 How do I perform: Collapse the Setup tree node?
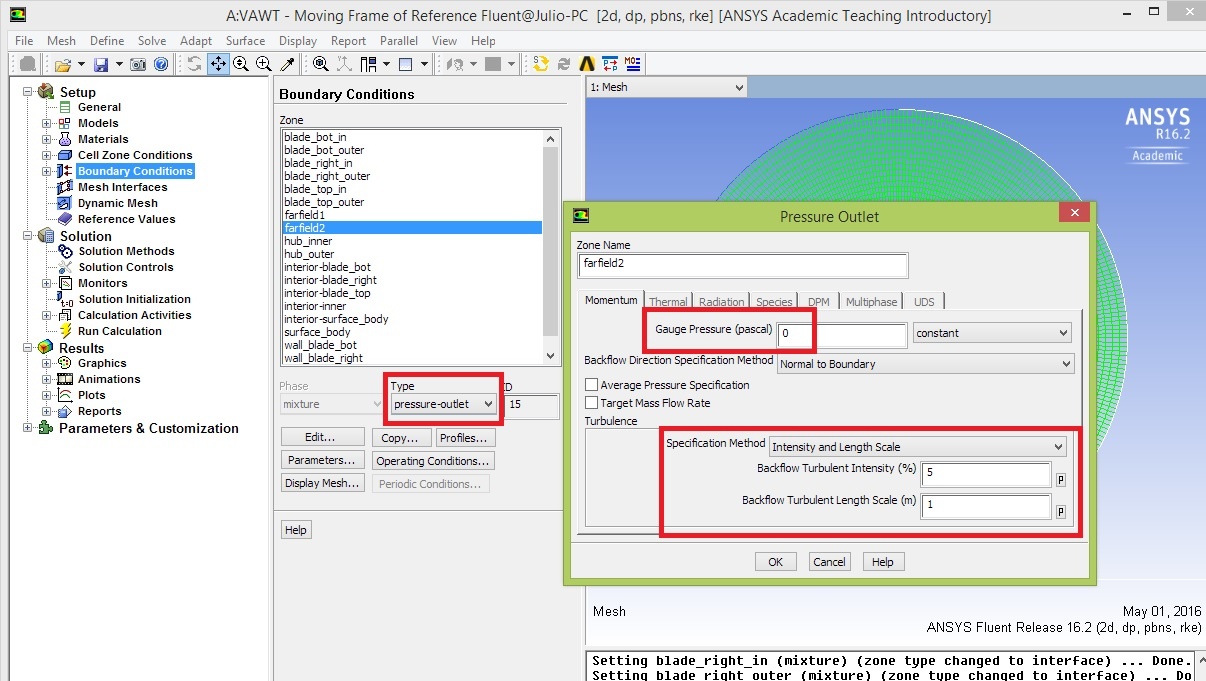[27, 92]
